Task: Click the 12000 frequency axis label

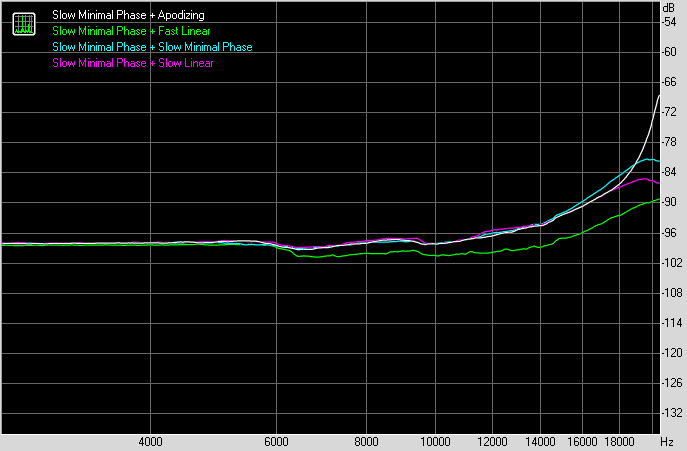Action: [493, 441]
